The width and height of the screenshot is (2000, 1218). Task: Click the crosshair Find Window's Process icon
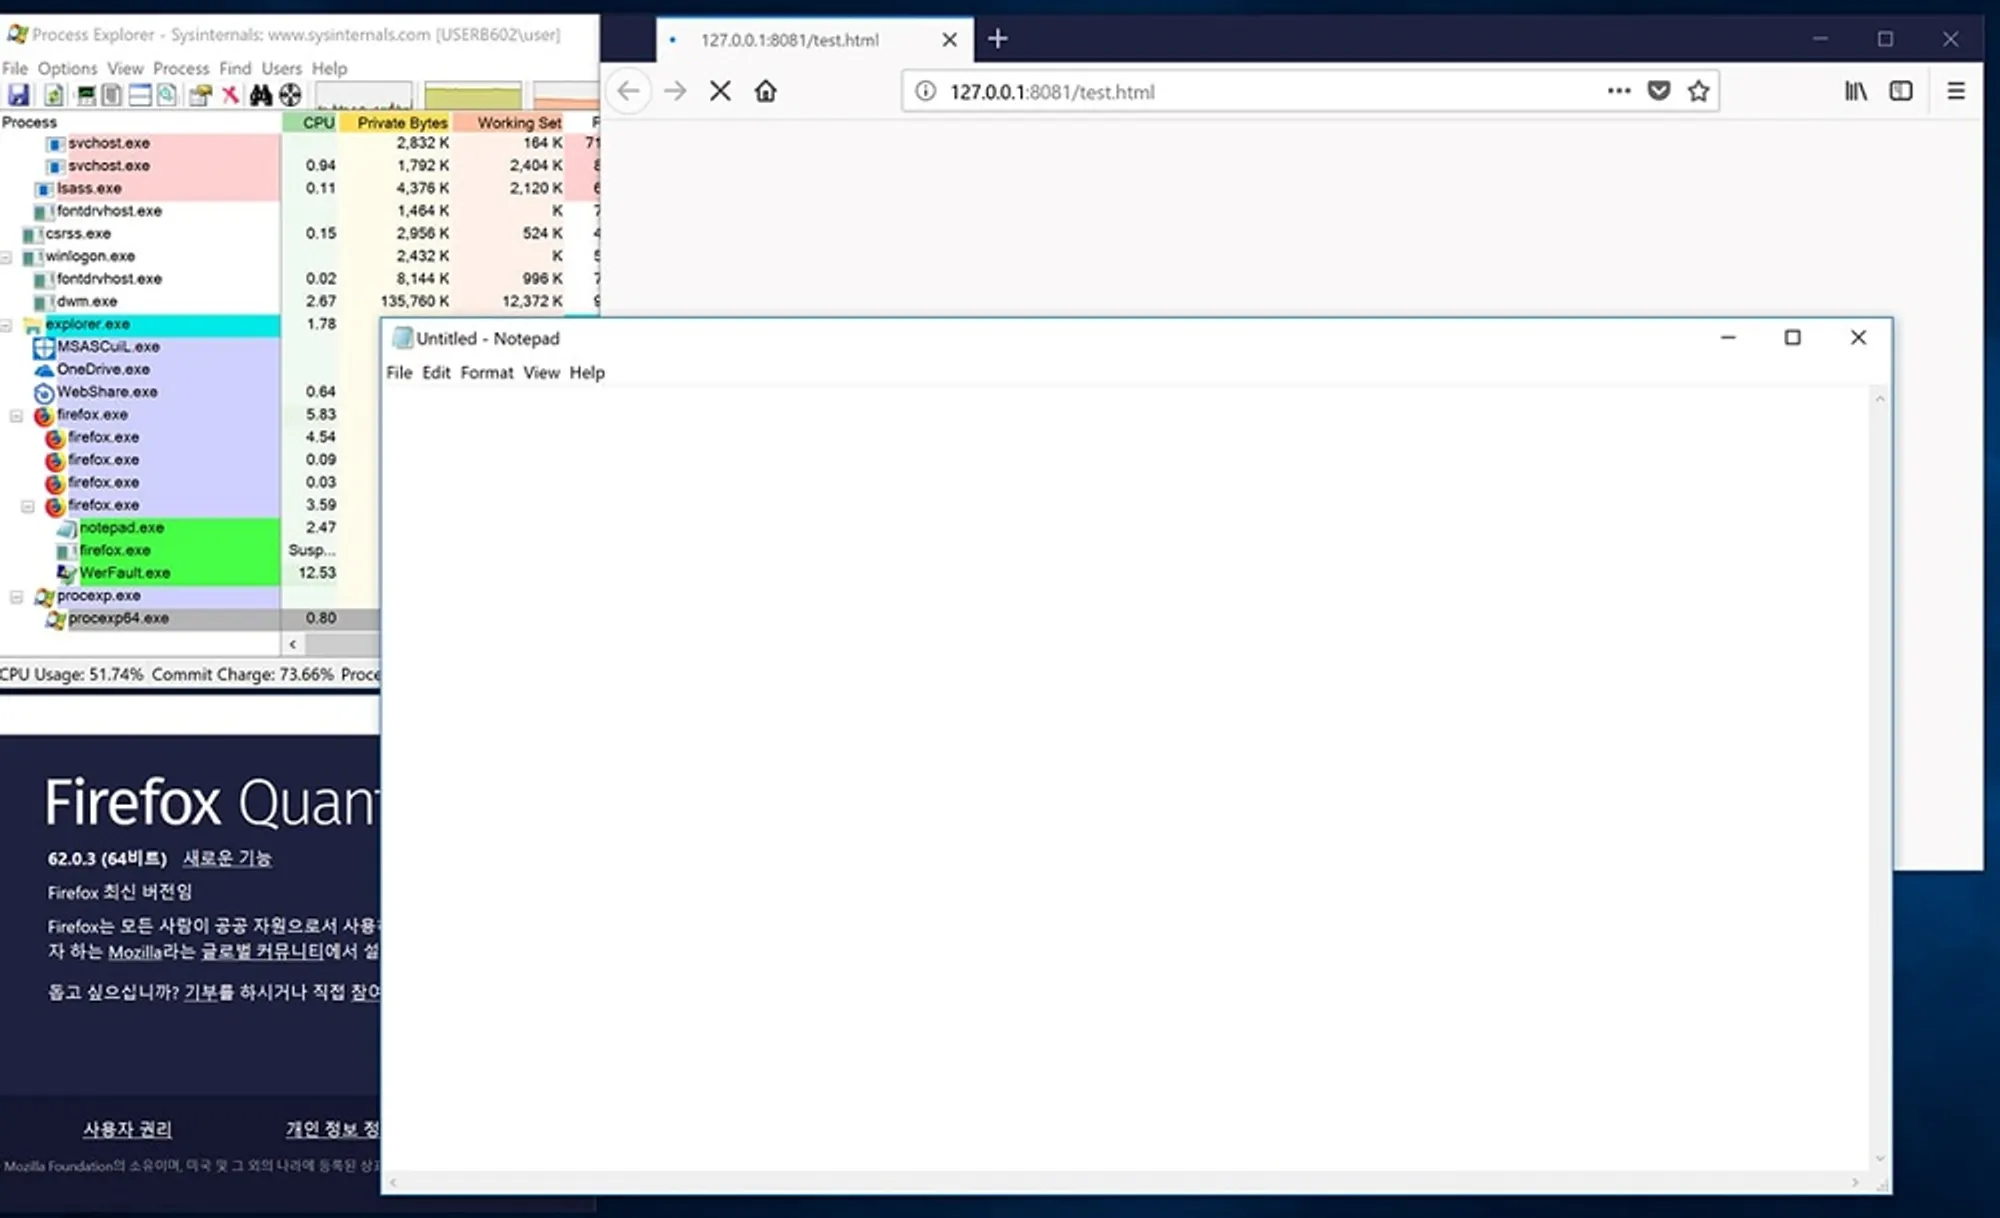point(290,95)
